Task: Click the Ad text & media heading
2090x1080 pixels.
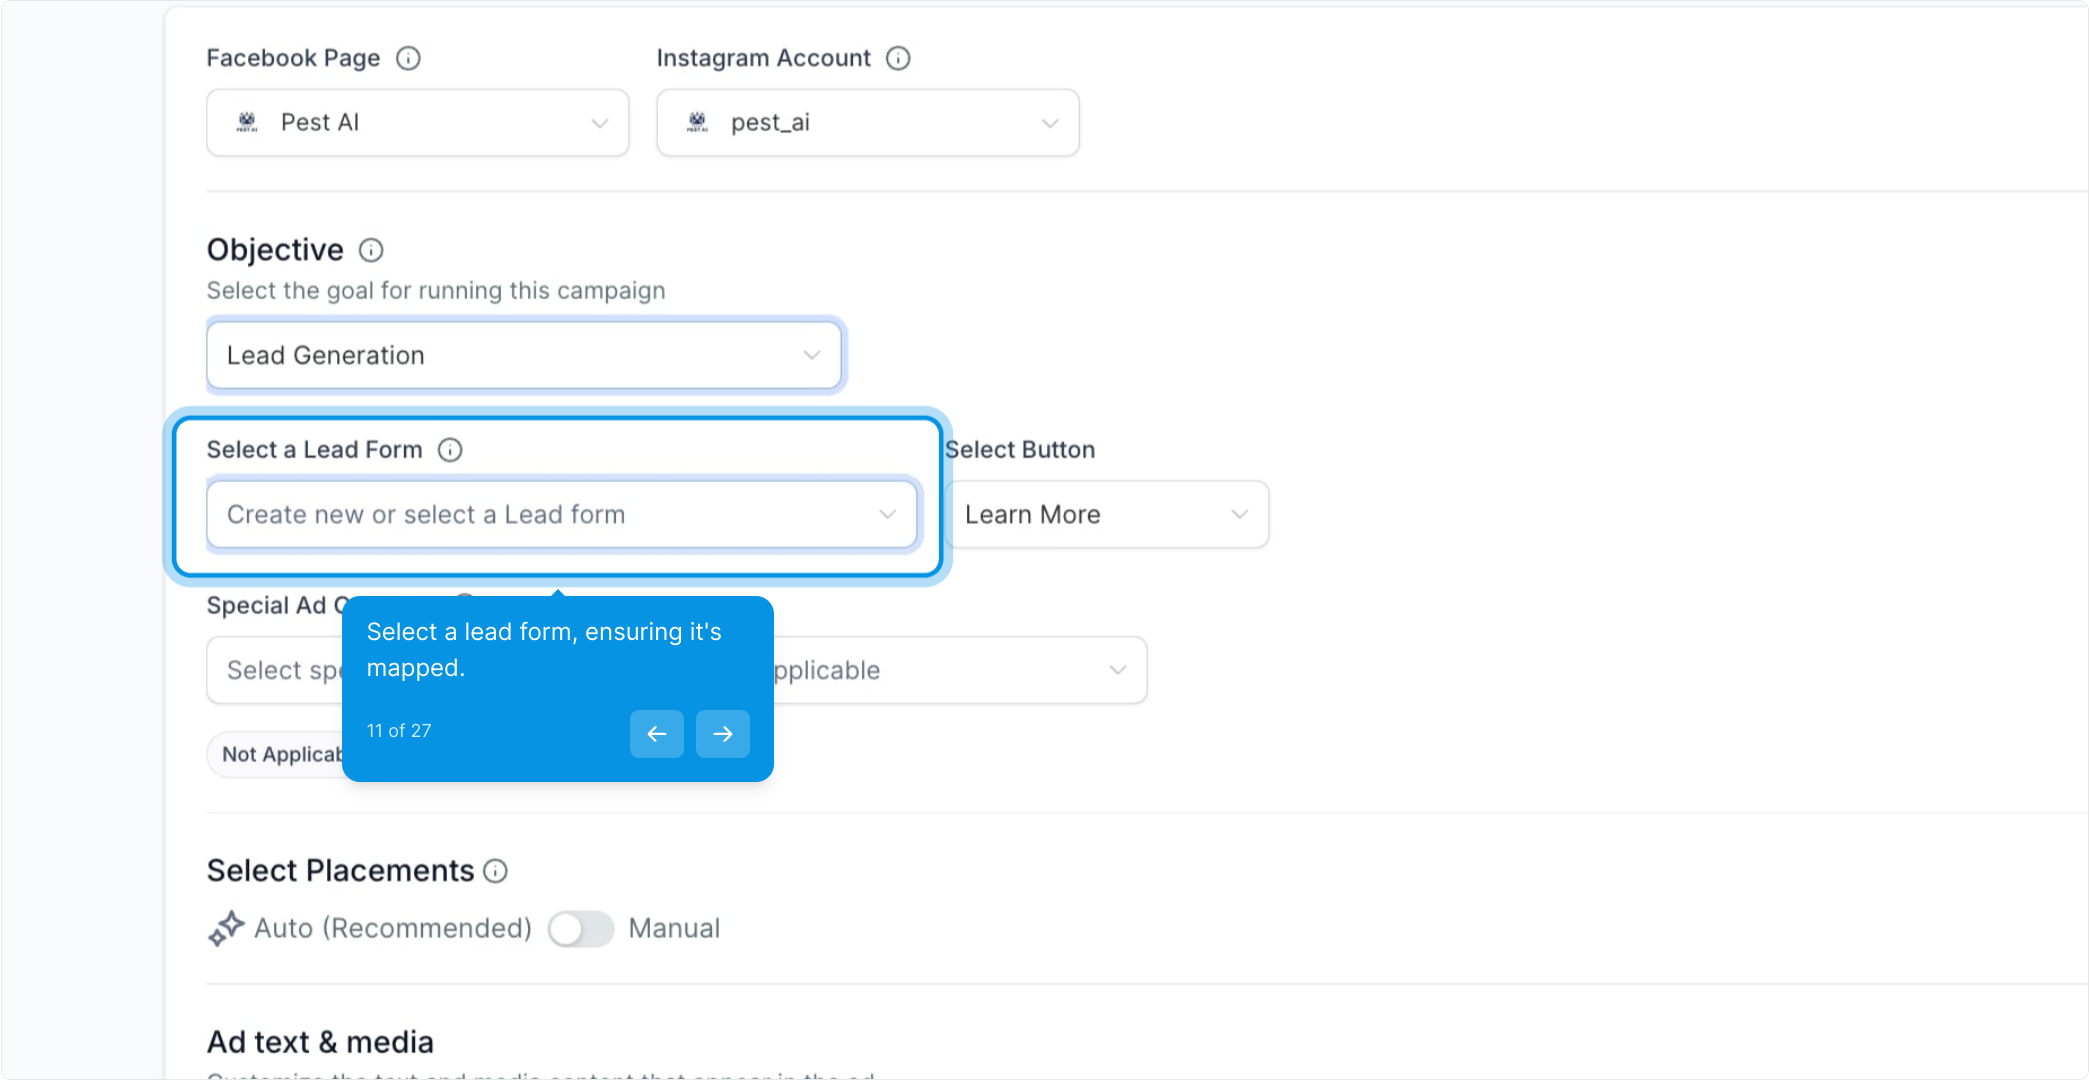Action: pos(320,1043)
